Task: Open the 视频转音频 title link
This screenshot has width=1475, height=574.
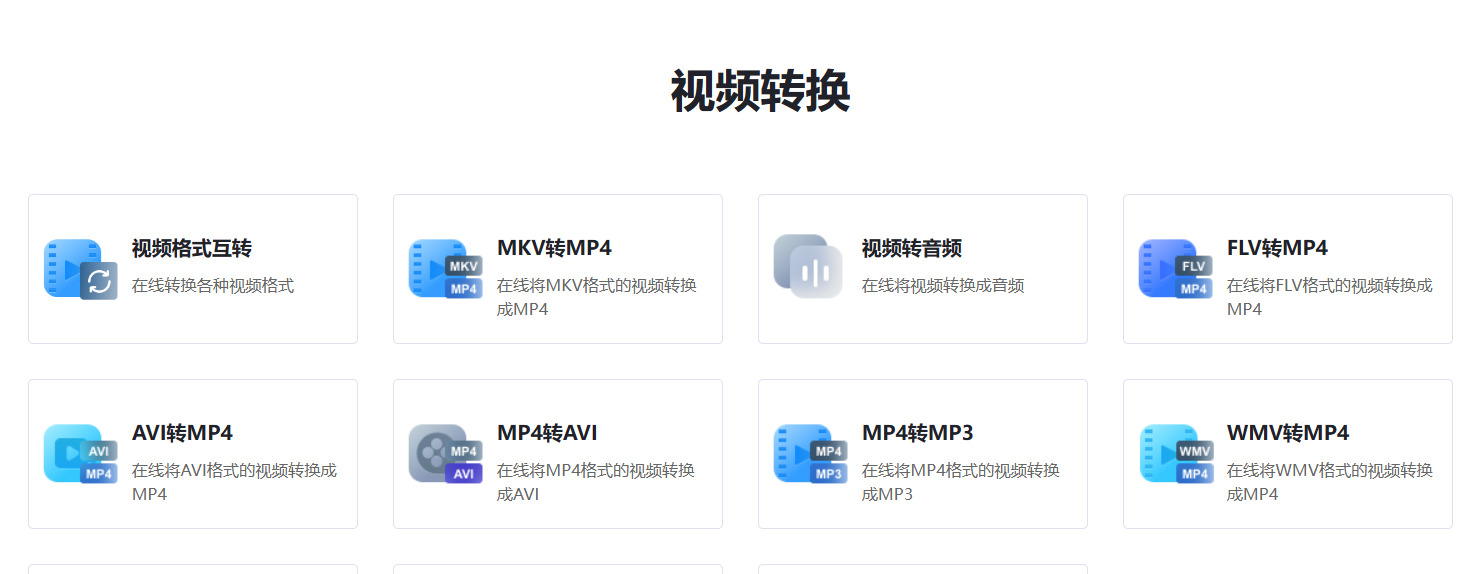Action: 912,248
